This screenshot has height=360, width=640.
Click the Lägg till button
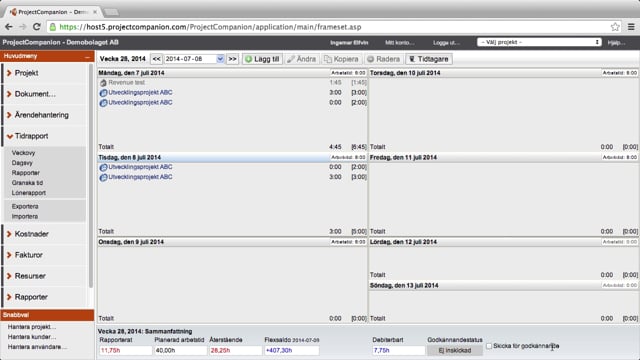[262, 59]
